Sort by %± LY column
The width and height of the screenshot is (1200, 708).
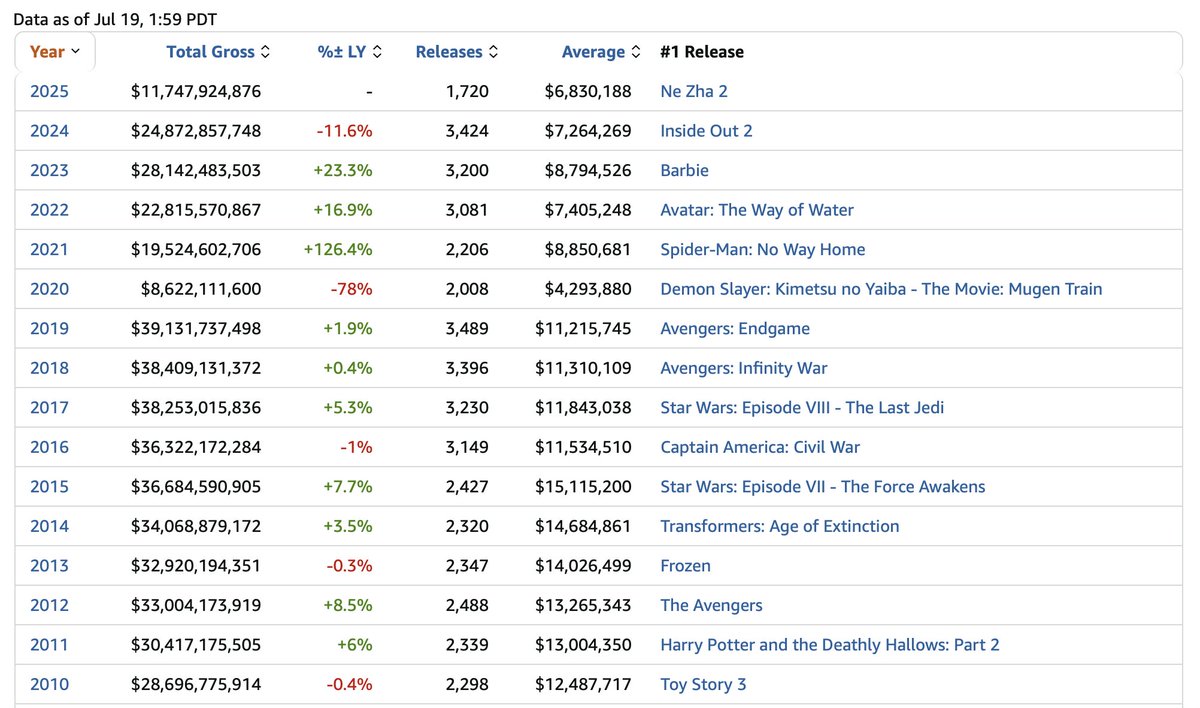[x=350, y=52]
